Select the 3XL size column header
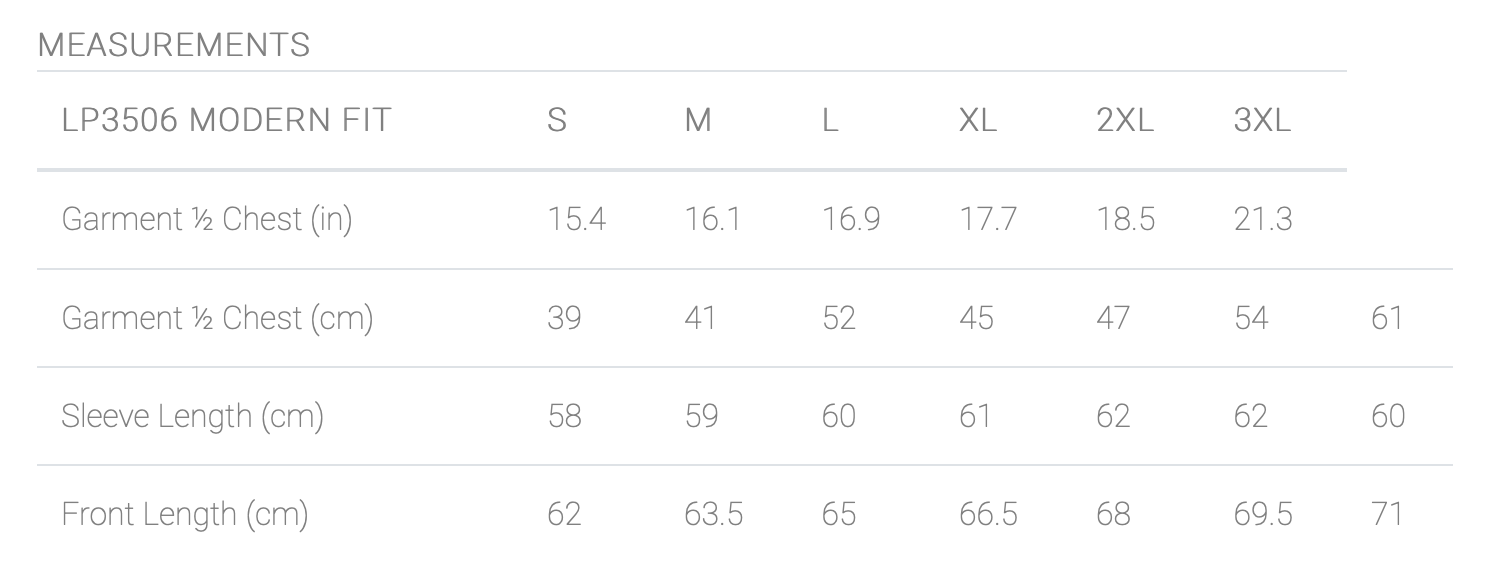 pos(1262,121)
